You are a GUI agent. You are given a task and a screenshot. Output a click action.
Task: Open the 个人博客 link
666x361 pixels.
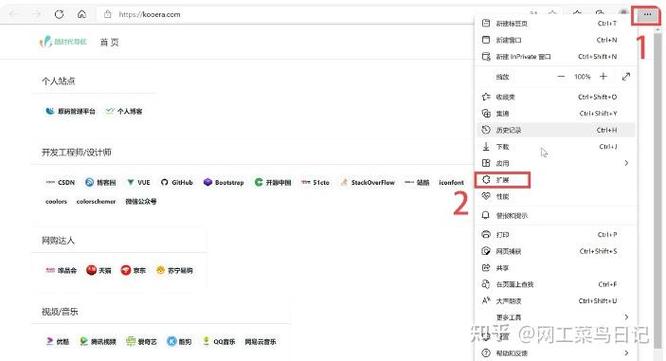tap(124, 111)
